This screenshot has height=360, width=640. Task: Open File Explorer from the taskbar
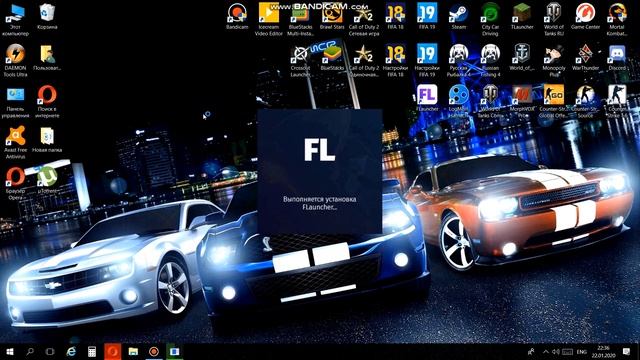point(133,351)
